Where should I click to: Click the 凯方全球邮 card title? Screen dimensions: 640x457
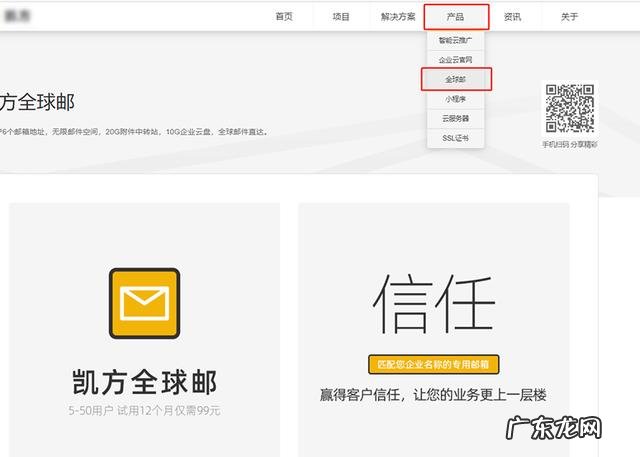tap(144, 382)
